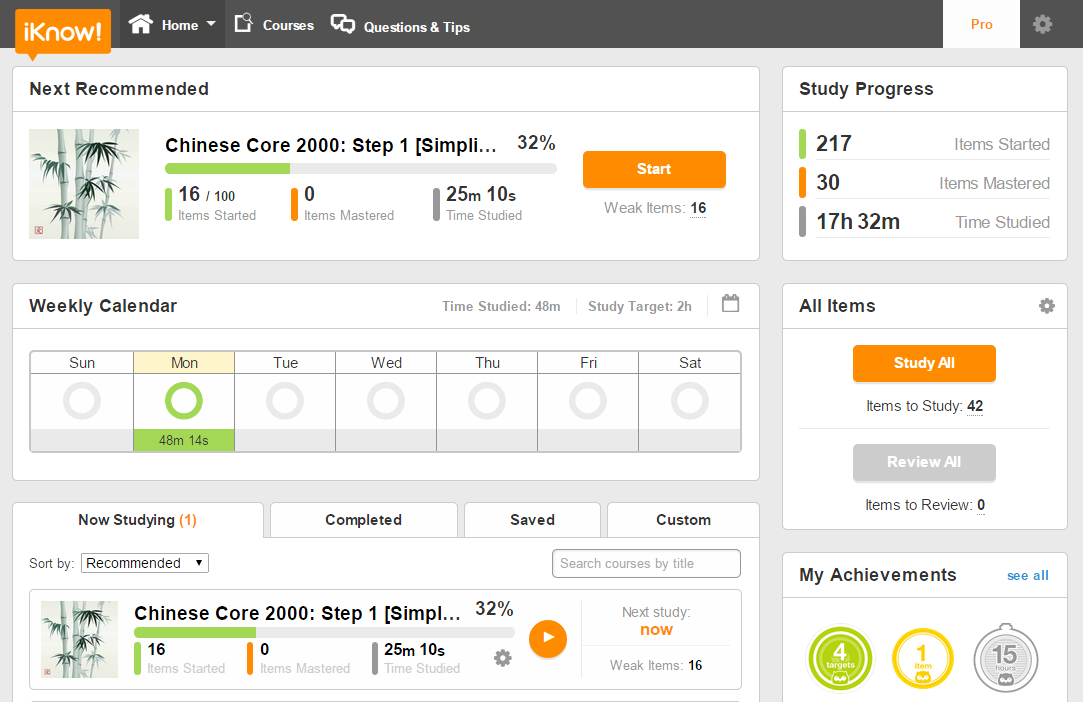Select Sunday's circle in Weekly Calendar

pos(82,401)
